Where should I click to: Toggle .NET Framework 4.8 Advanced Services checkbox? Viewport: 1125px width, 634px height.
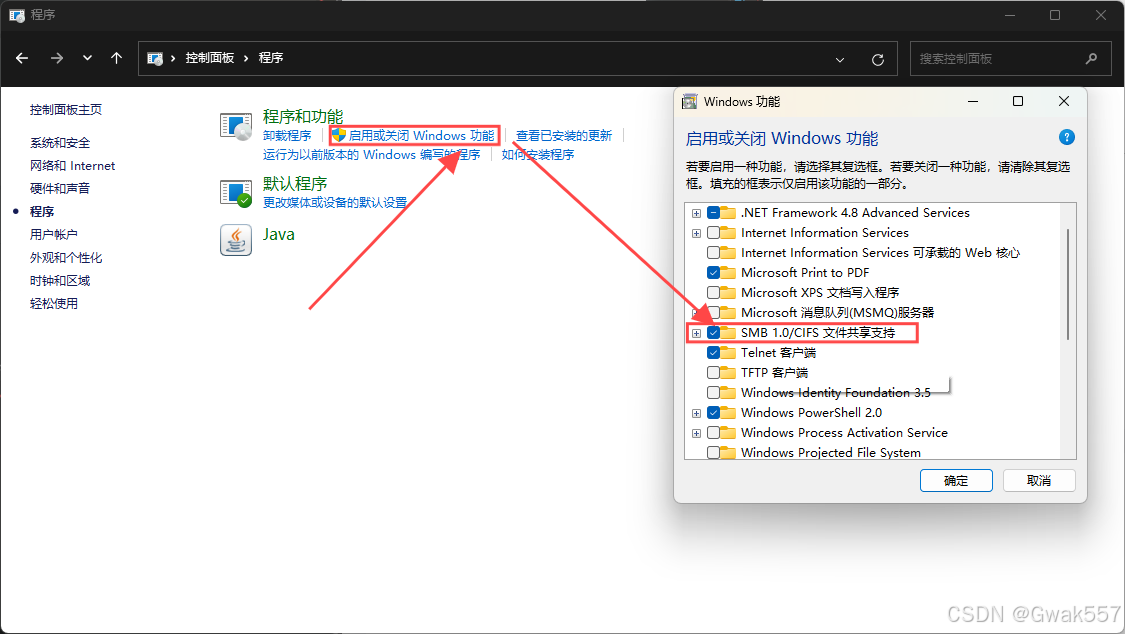[713, 212]
